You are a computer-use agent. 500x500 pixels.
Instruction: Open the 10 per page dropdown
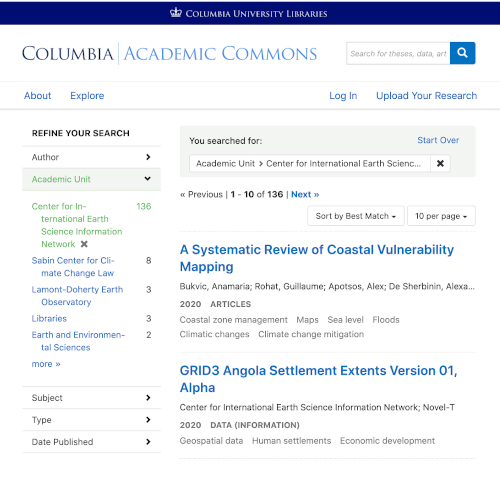(441, 216)
